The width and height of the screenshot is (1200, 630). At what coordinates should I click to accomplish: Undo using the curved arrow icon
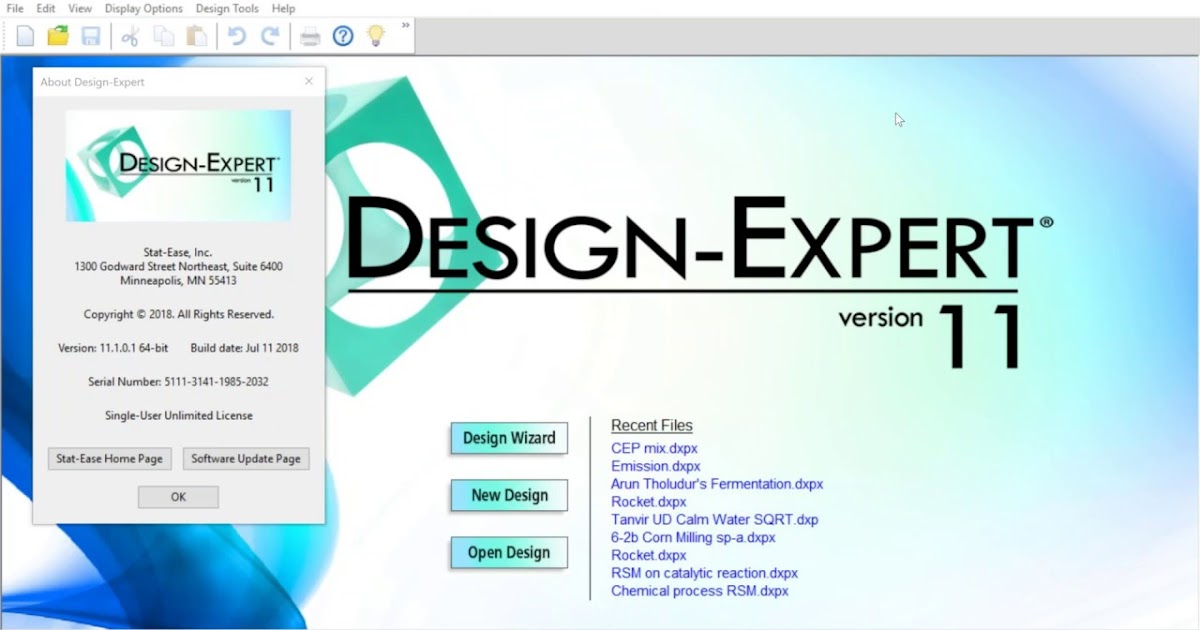point(236,35)
